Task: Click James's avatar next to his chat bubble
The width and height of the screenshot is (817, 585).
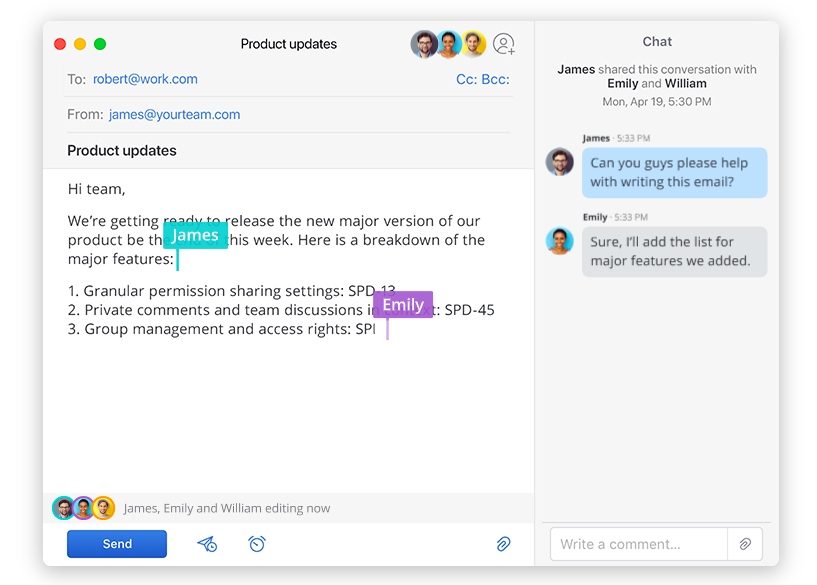Action: [559, 162]
